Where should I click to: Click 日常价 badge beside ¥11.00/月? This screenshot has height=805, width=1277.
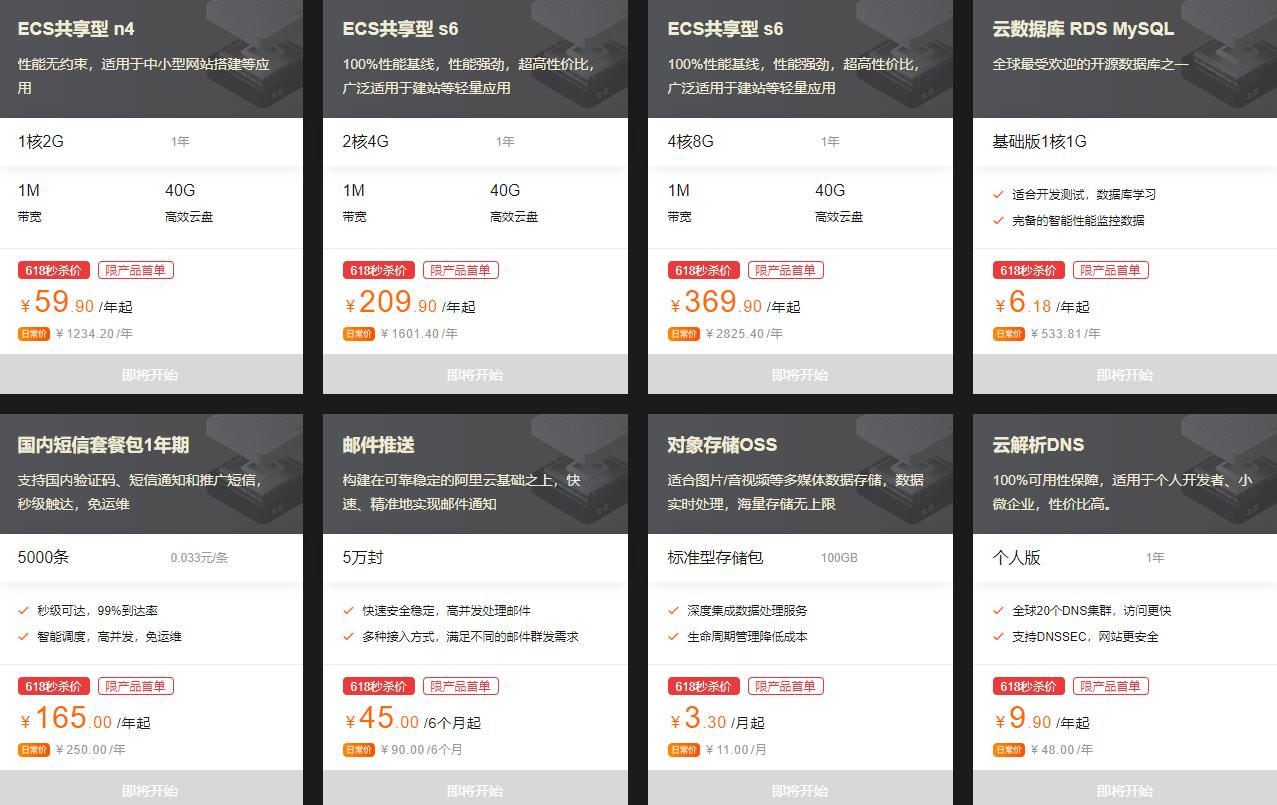[x=684, y=750]
